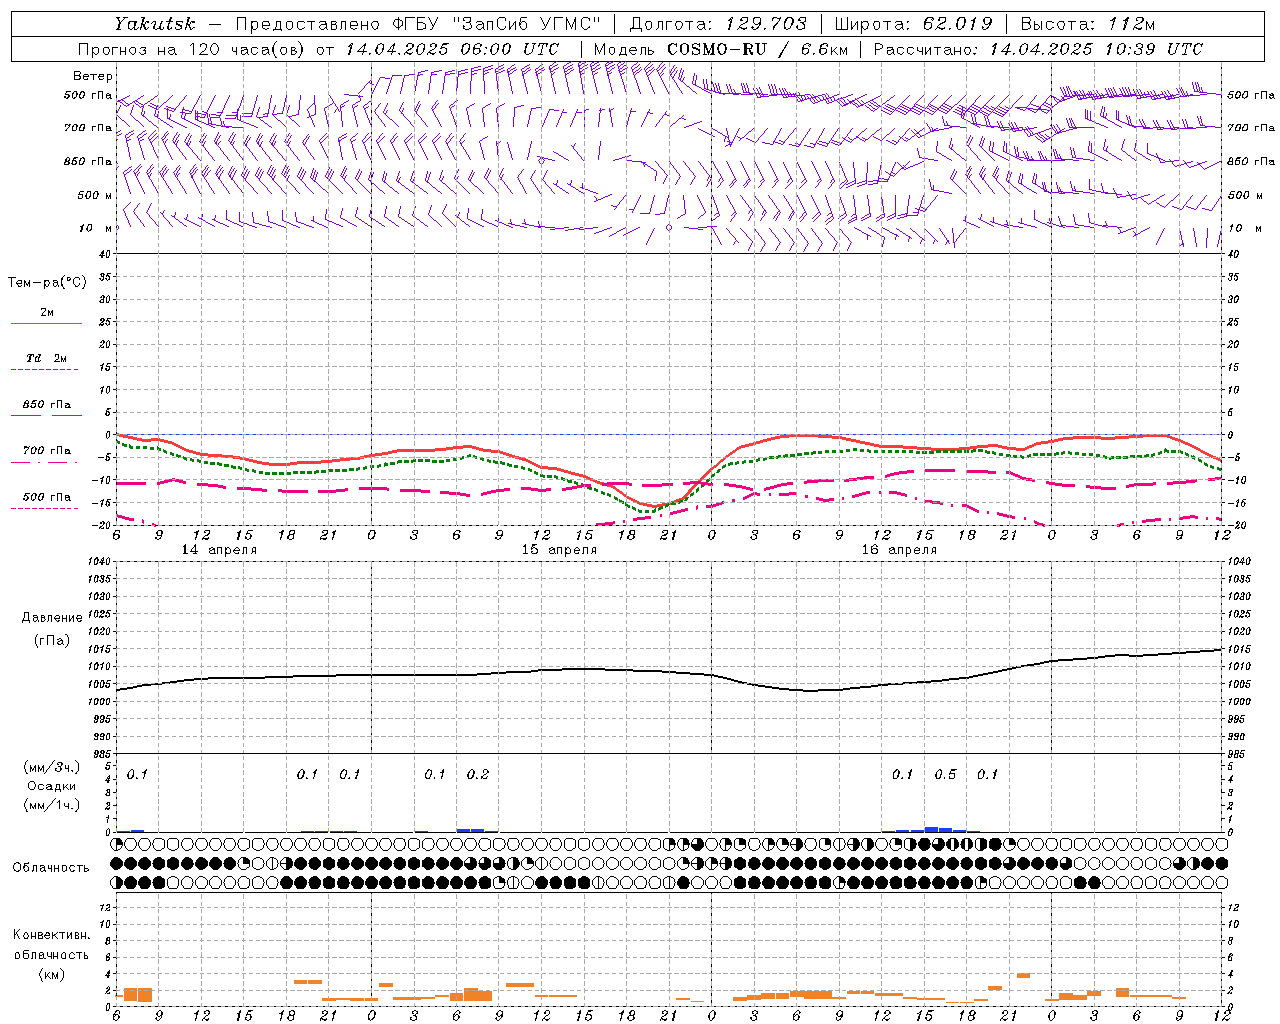Click the '850 гПа' temperature legend entry
Viewport: 1280px width, 1024px height.
tap(47, 405)
